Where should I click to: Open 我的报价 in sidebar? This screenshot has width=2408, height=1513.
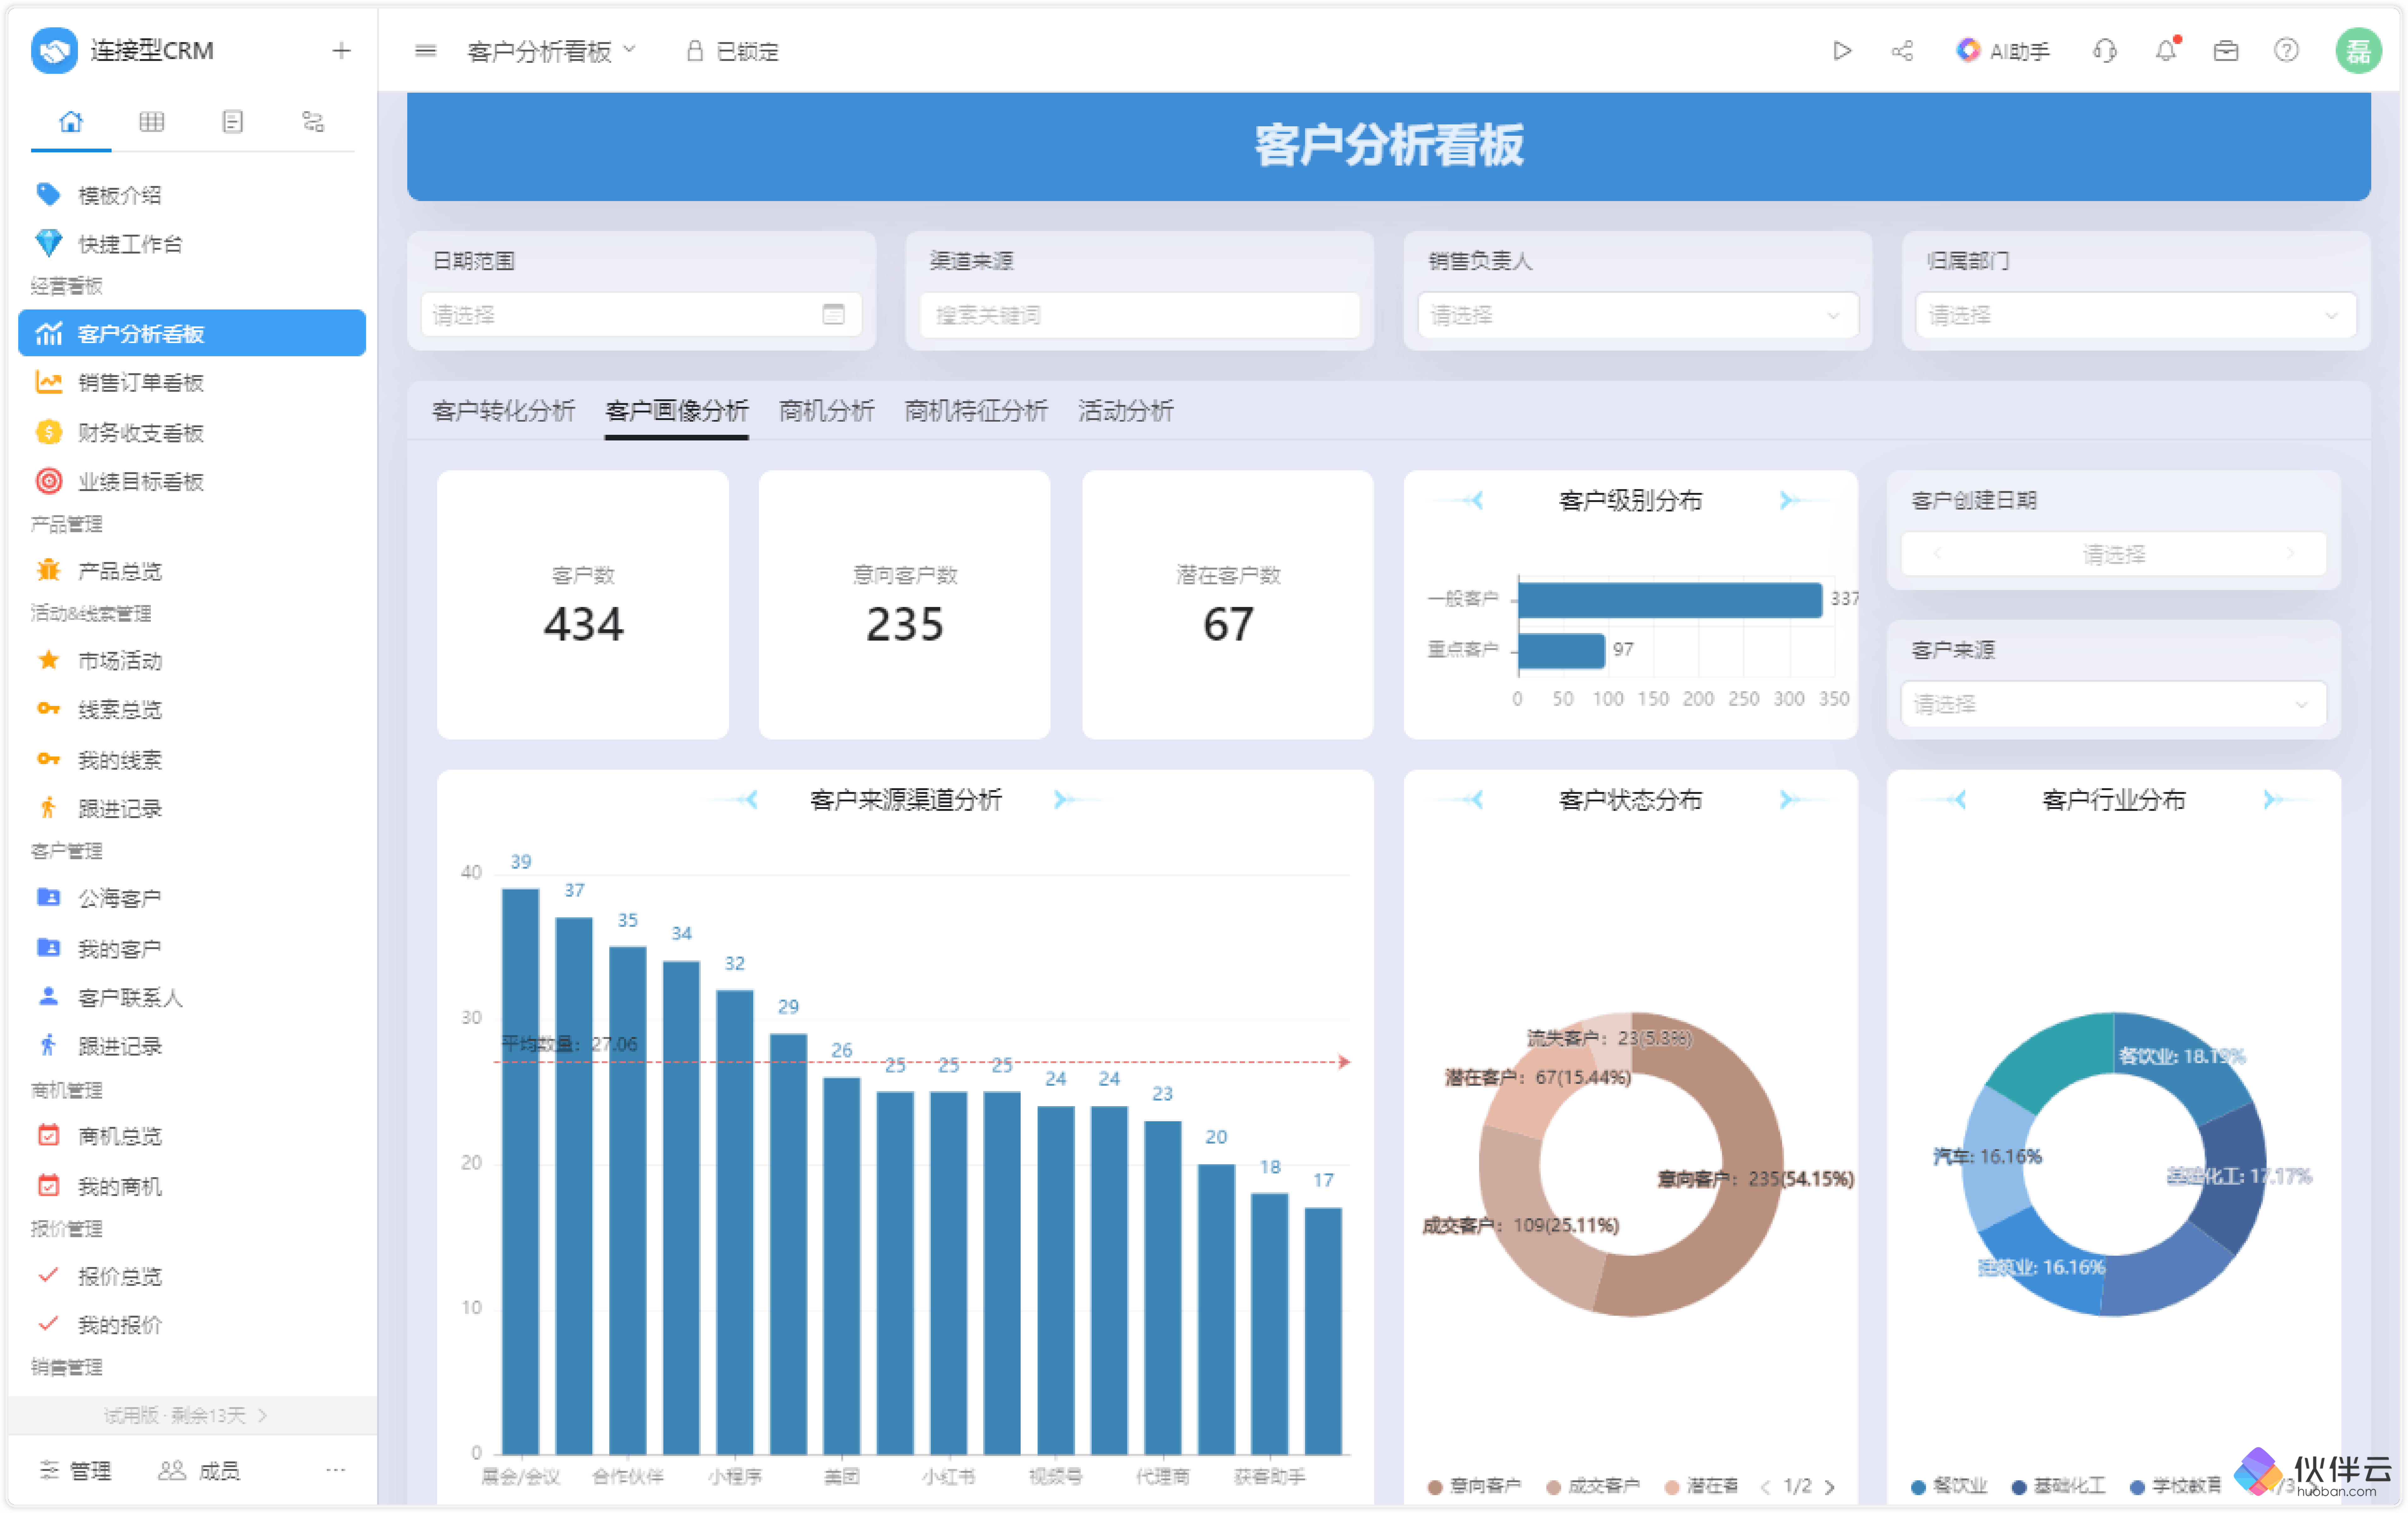[x=192, y=1325]
